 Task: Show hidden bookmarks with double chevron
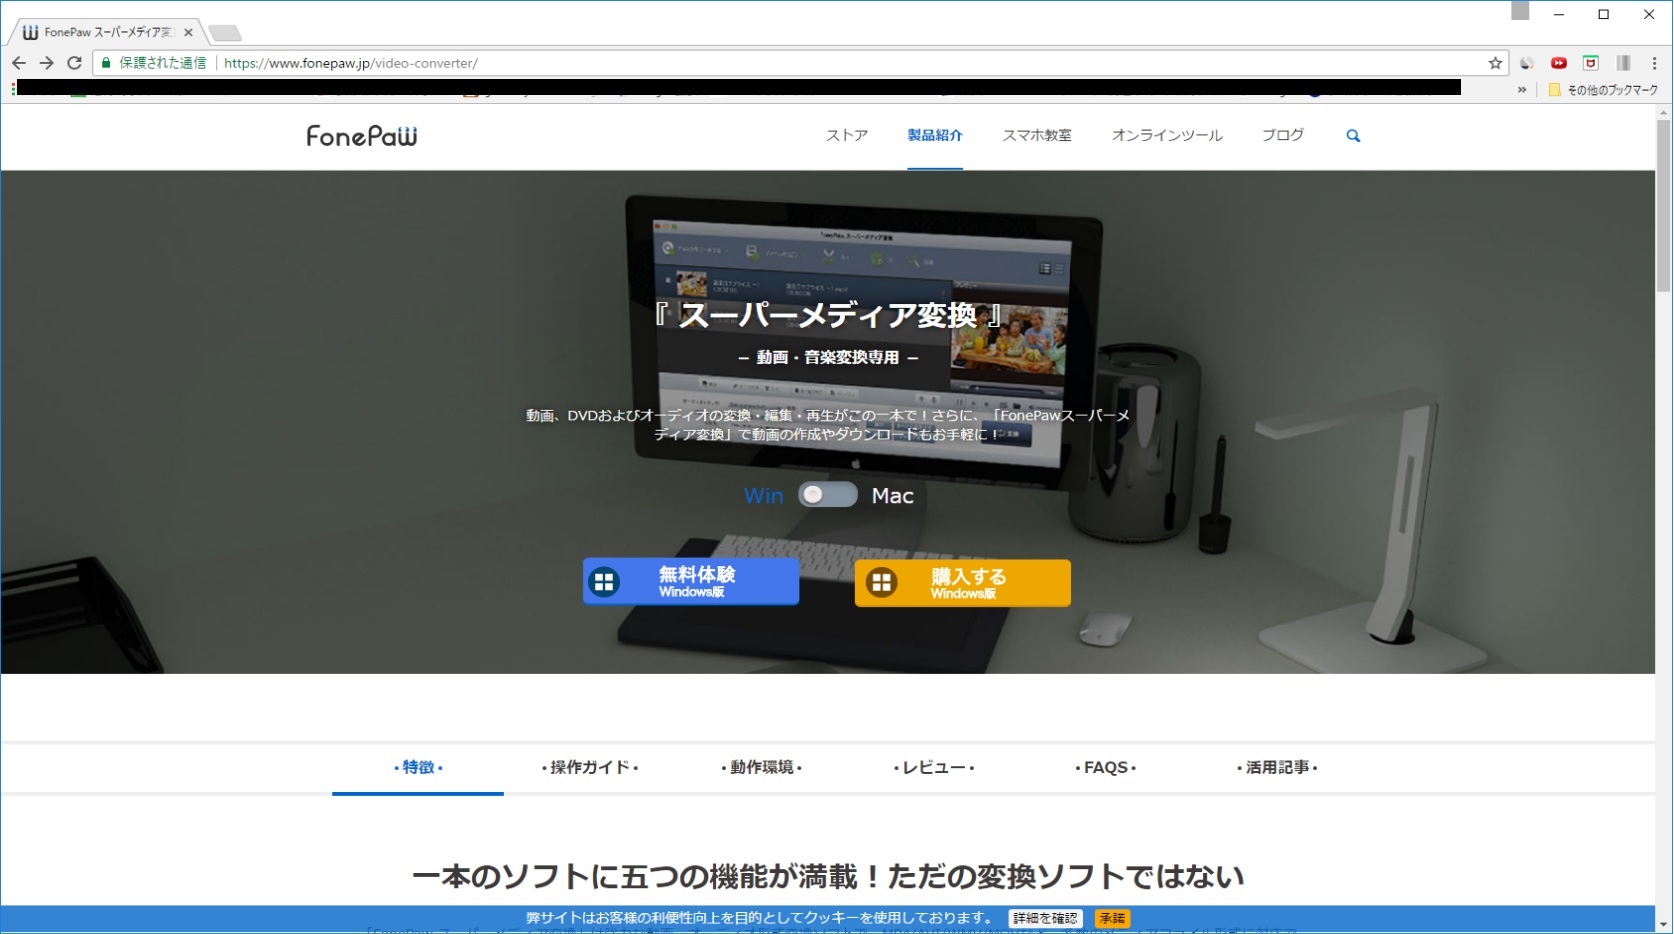[x=1522, y=90]
